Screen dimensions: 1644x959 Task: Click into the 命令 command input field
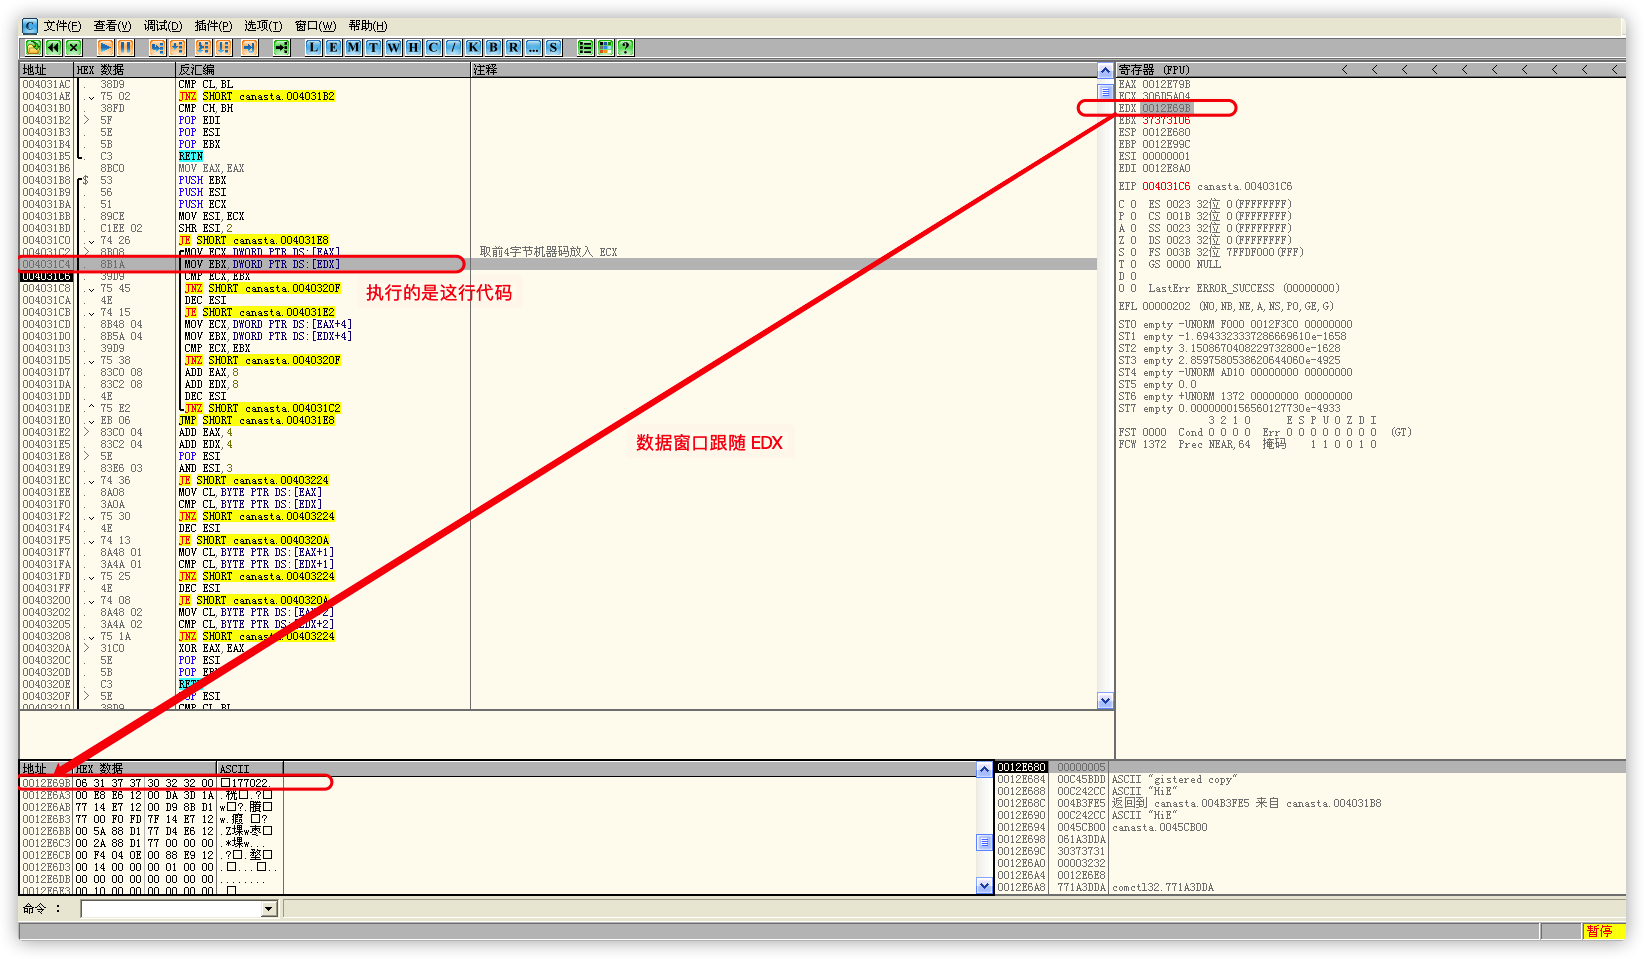170,909
